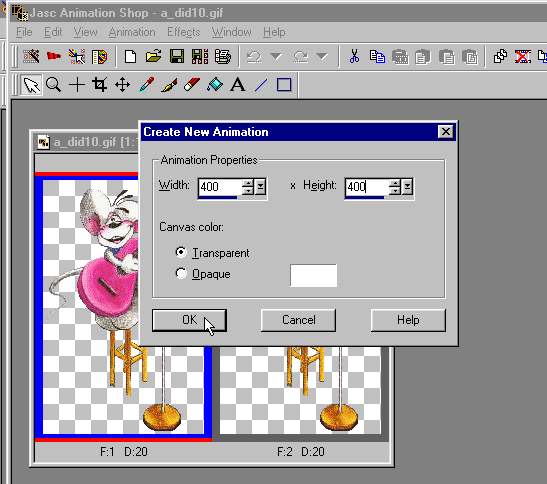547x484 pixels.
Task: Open the File menu
Action: point(24,32)
